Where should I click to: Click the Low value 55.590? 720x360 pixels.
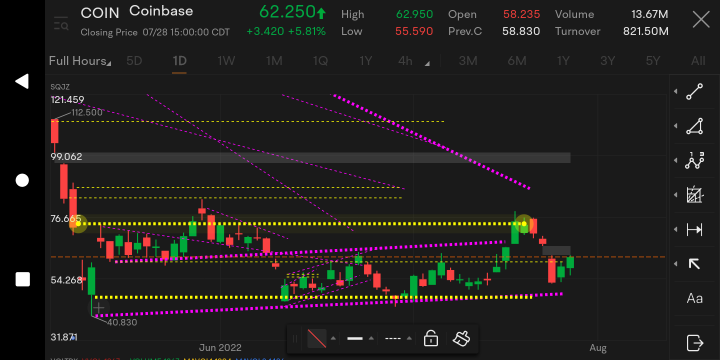[x=414, y=32]
